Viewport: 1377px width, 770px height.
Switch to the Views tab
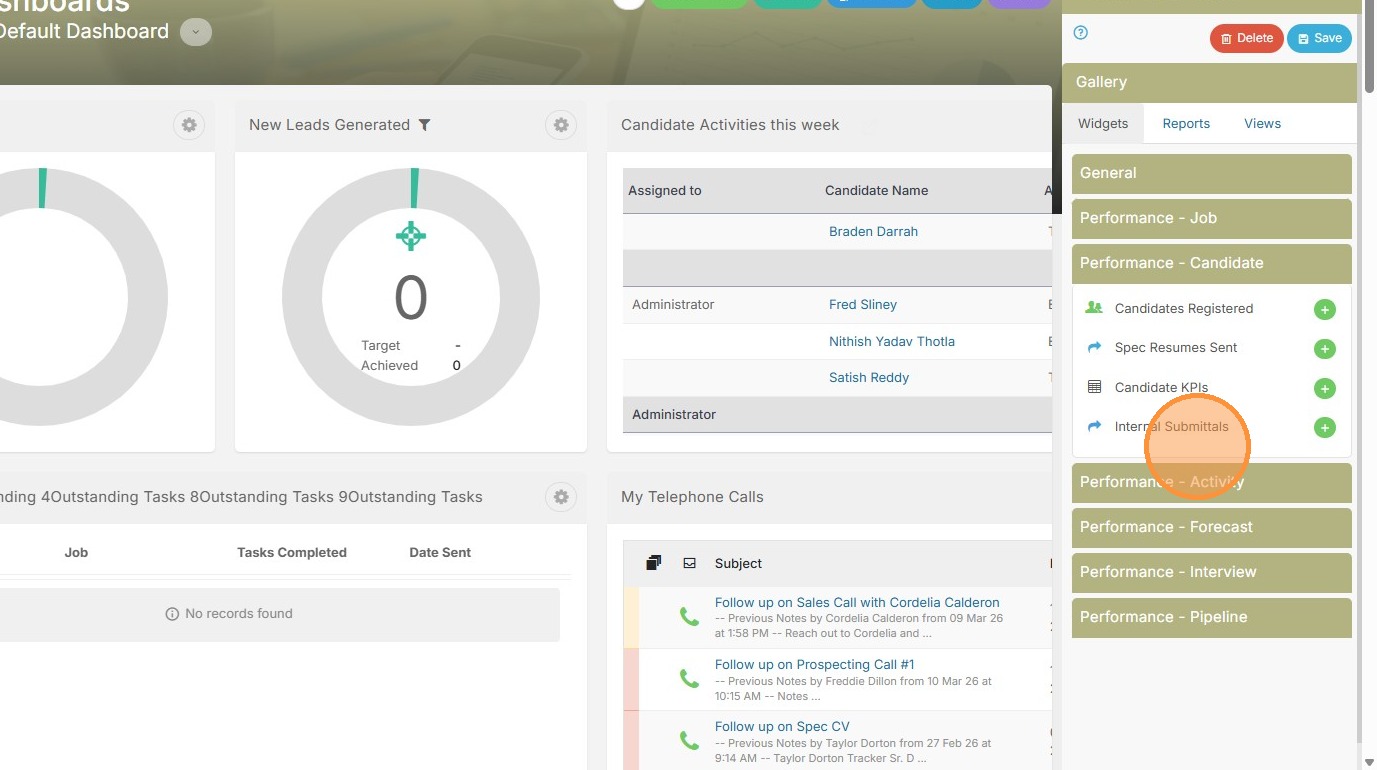(x=1262, y=124)
